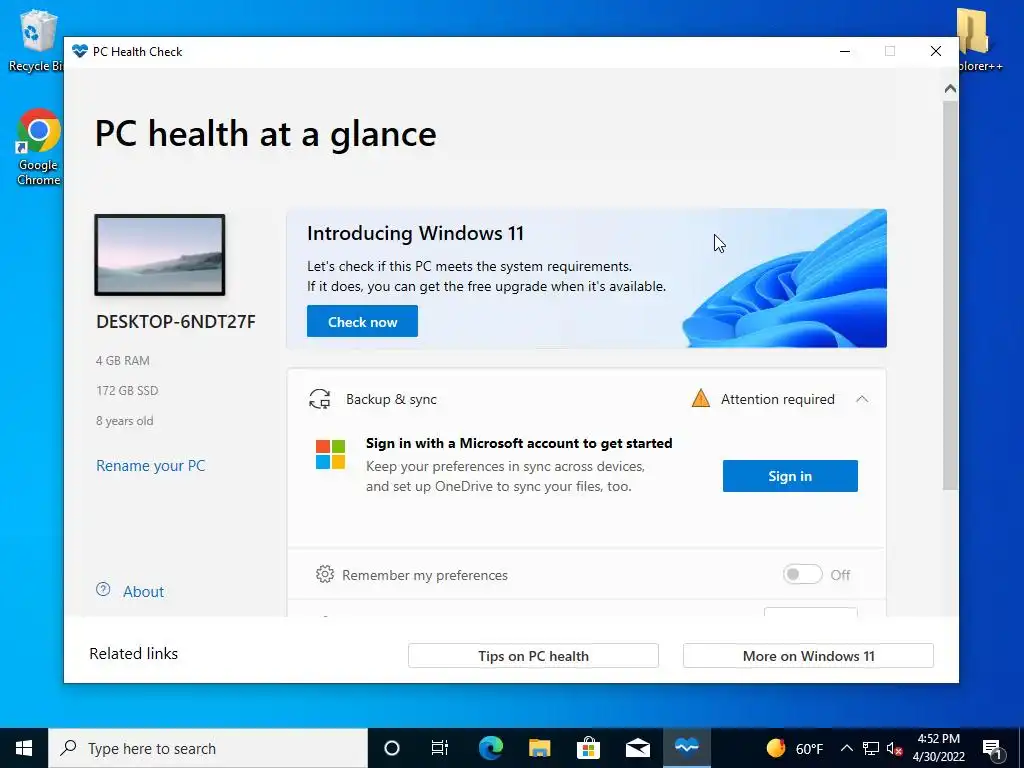Collapse the Backup & sync section
This screenshot has width=1024, height=768.
pyautogui.click(x=862, y=399)
